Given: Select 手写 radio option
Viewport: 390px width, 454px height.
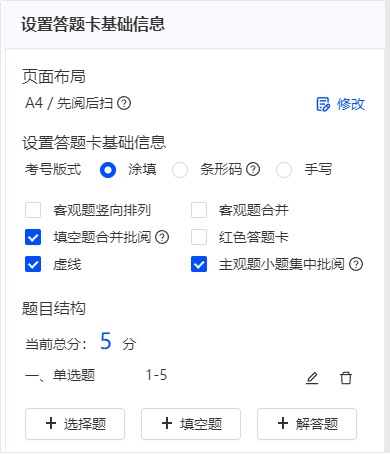Looking at the screenshot, I should tap(284, 170).
